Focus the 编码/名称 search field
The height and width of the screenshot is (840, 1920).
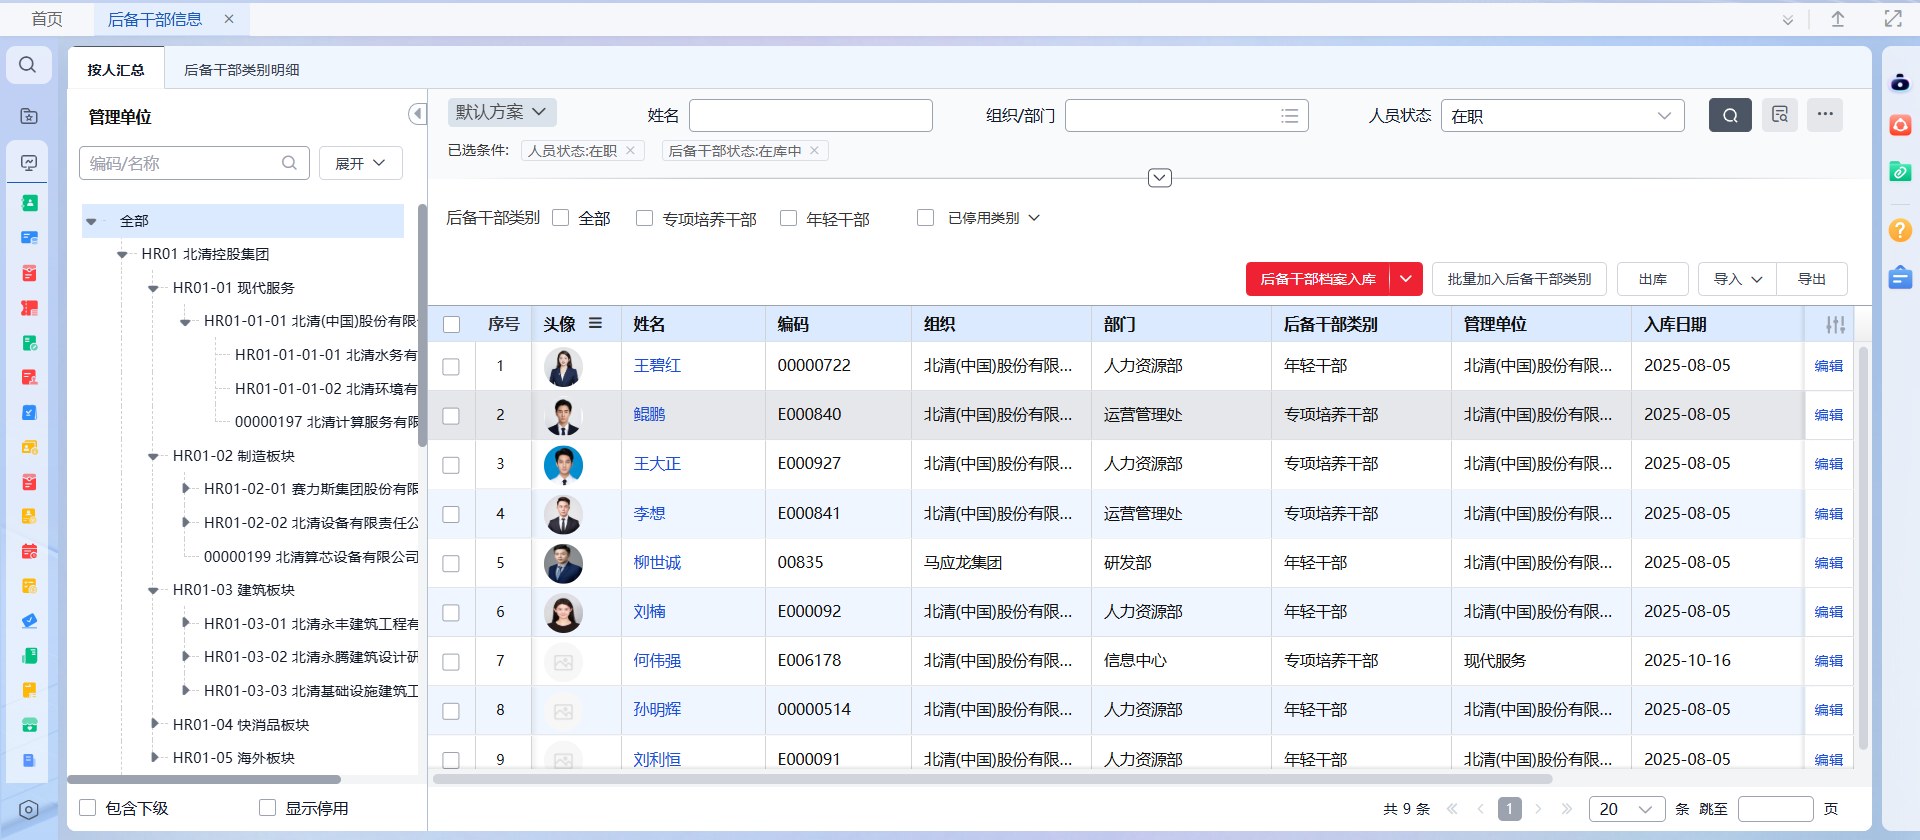coord(194,163)
